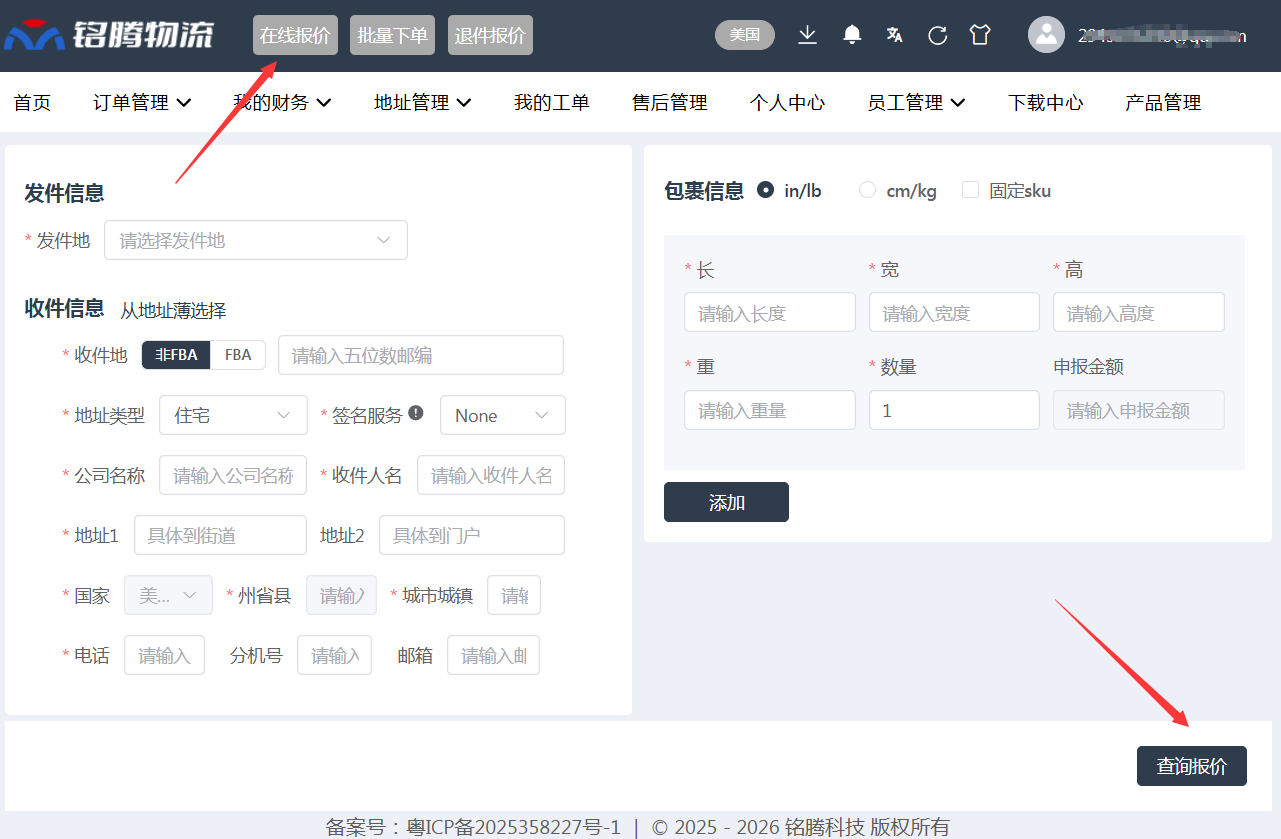
Task: Click the 铭腾物流 logo
Action: tap(110, 35)
